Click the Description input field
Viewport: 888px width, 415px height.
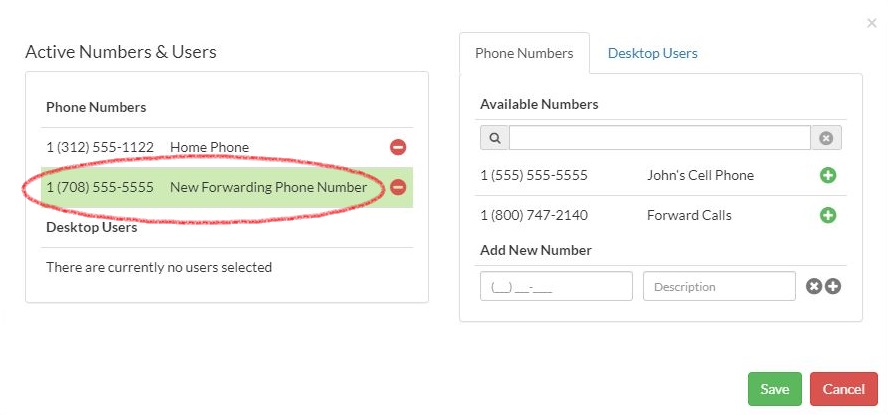pyautogui.click(x=719, y=286)
